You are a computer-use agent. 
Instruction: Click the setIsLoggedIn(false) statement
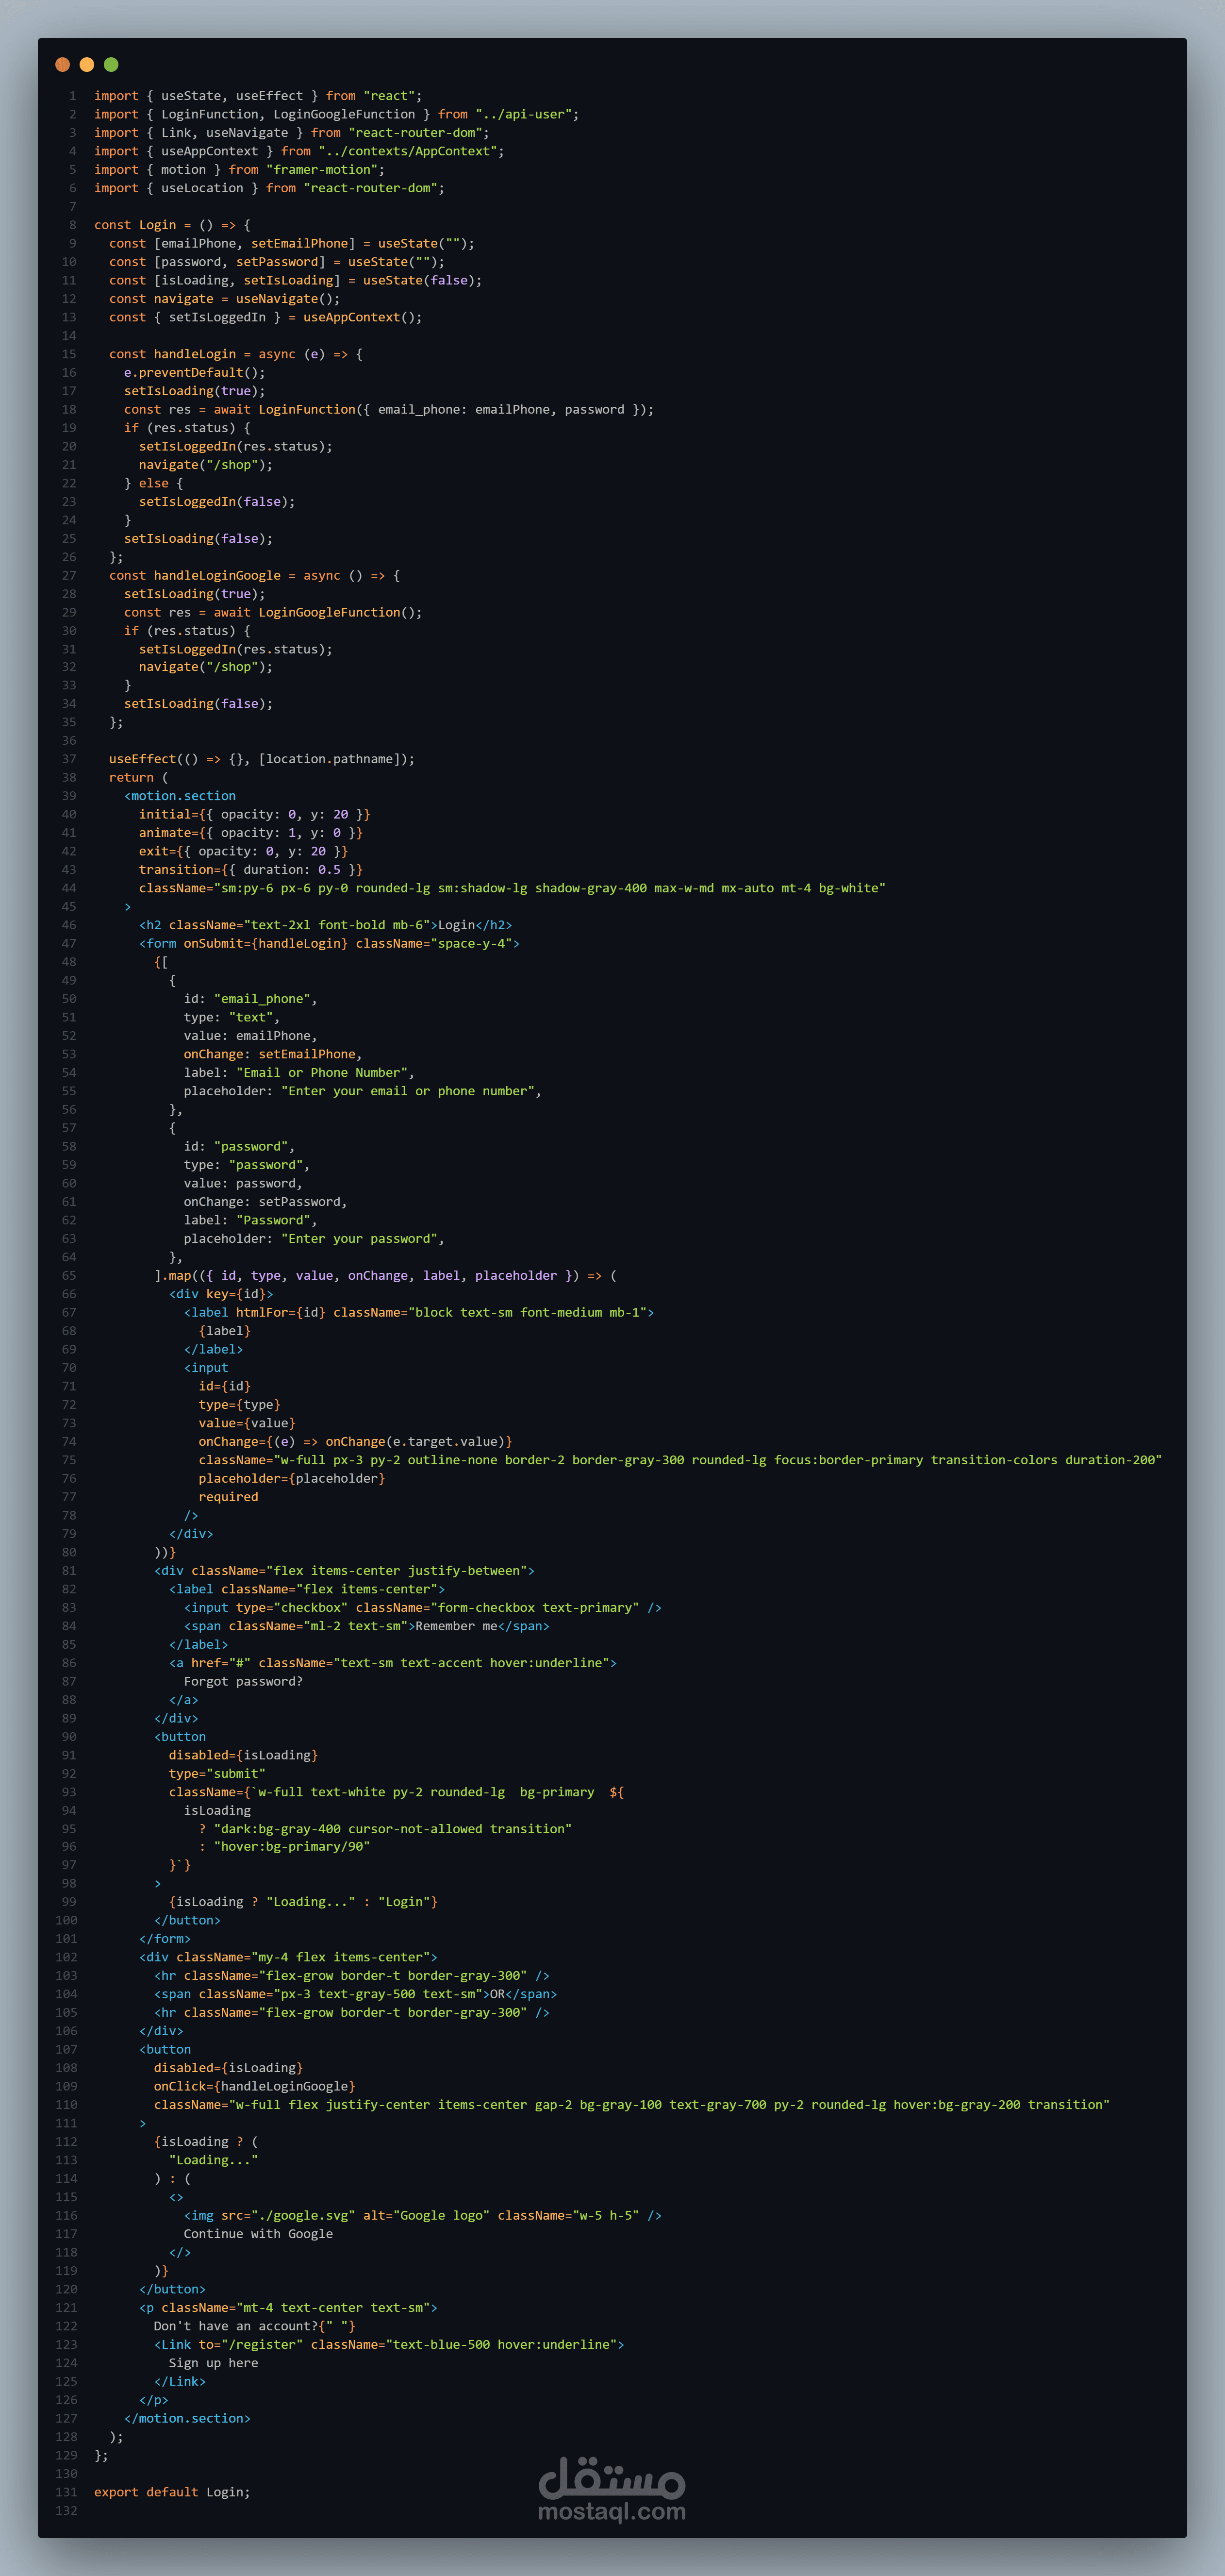coord(217,502)
